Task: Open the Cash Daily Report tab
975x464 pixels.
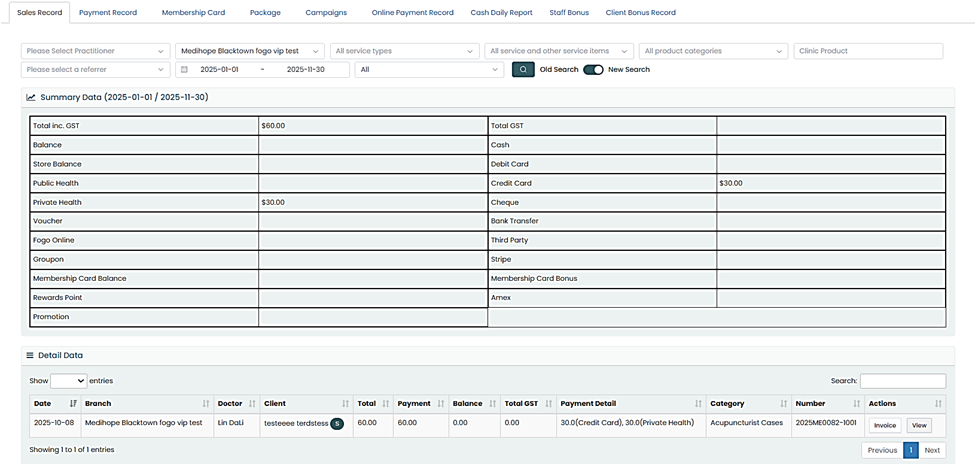Action: pos(501,13)
